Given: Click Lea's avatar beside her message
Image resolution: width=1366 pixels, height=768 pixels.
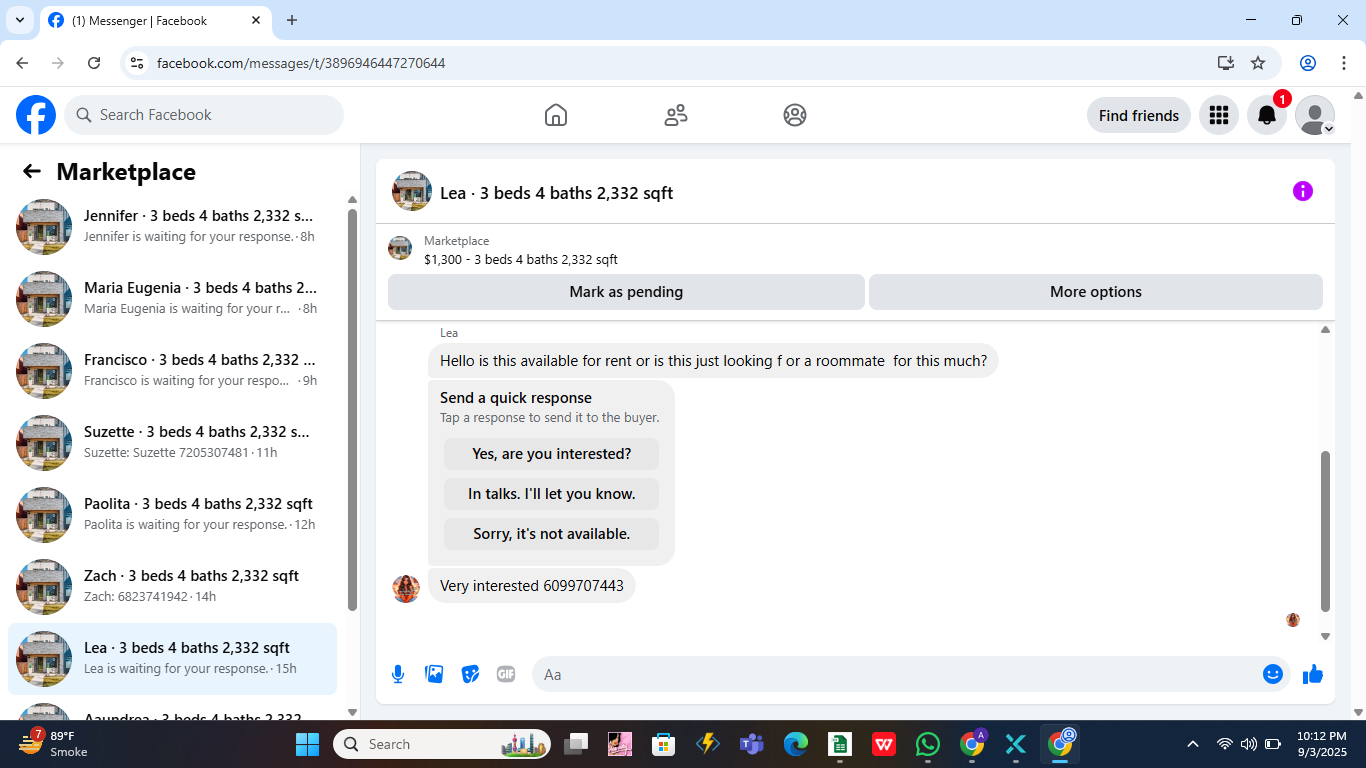Looking at the screenshot, I should [x=406, y=588].
